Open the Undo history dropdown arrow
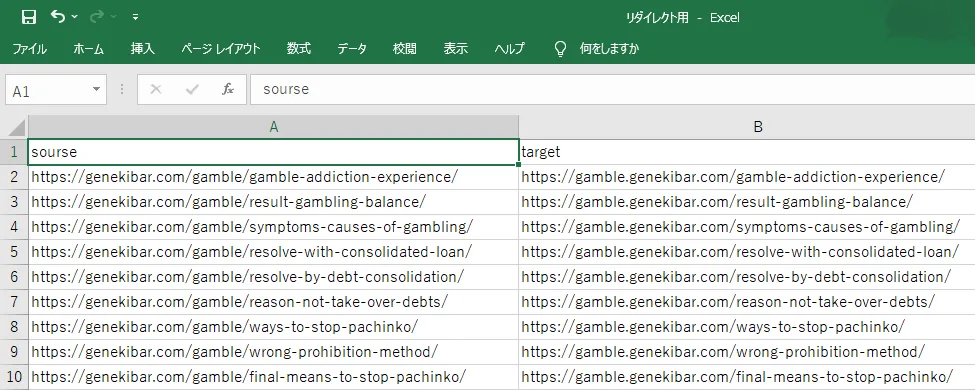Image resolution: width=975 pixels, height=390 pixels. point(75,17)
